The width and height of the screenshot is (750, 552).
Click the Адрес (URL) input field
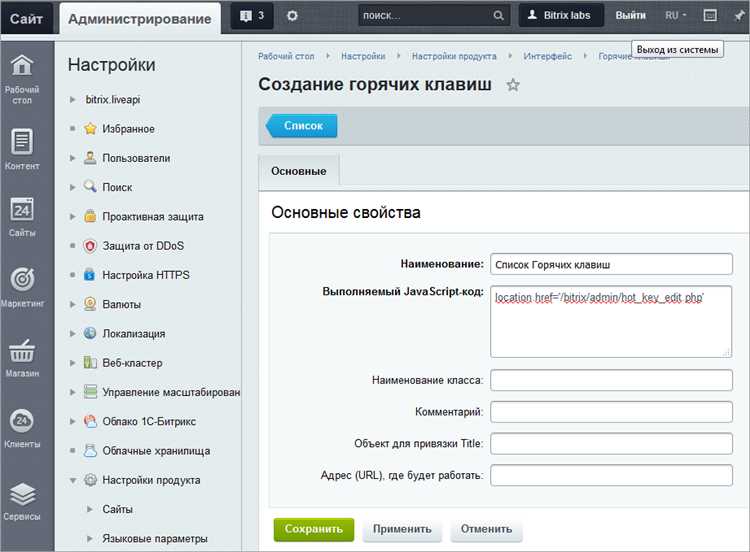[611, 475]
